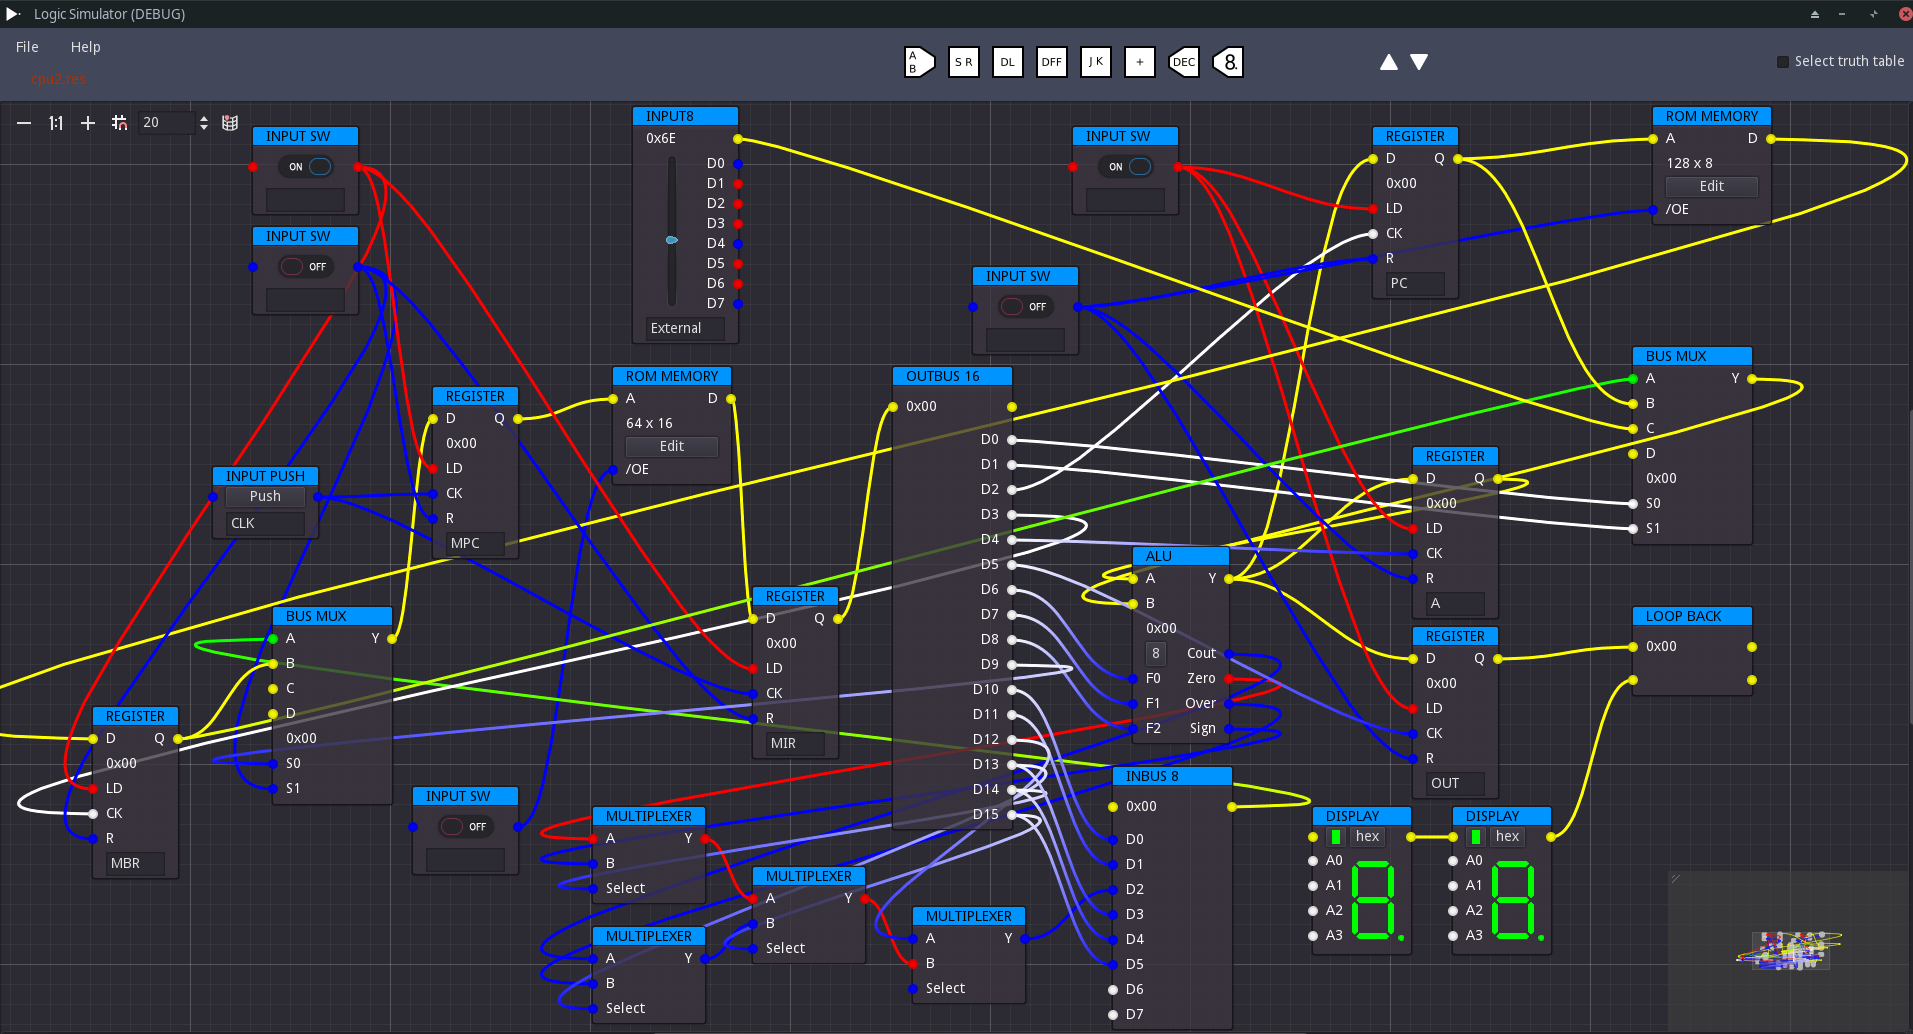Viewport: 1913px width, 1034px height.
Task: Click the Y output port of upper BUS MUX
Action: click(x=1752, y=379)
